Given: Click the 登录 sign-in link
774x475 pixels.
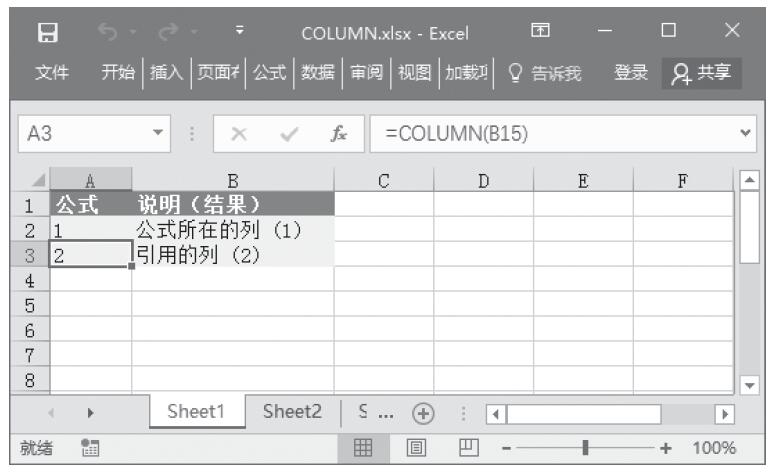Looking at the screenshot, I should pyautogui.click(x=630, y=72).
